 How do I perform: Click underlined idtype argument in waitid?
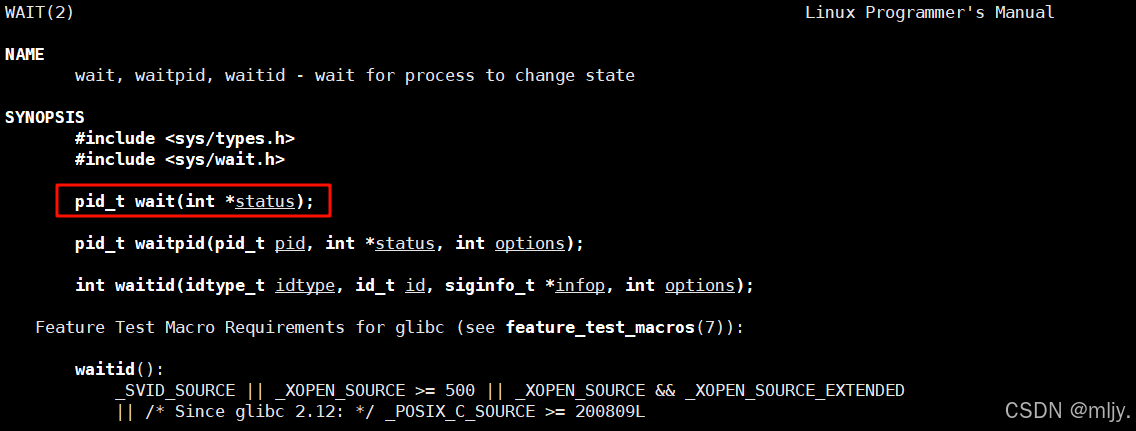[x=305, y=285]
